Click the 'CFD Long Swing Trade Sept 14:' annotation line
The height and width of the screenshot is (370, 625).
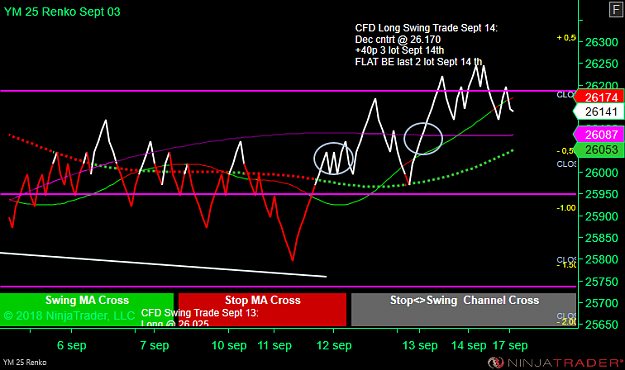(x=426, y=28)
